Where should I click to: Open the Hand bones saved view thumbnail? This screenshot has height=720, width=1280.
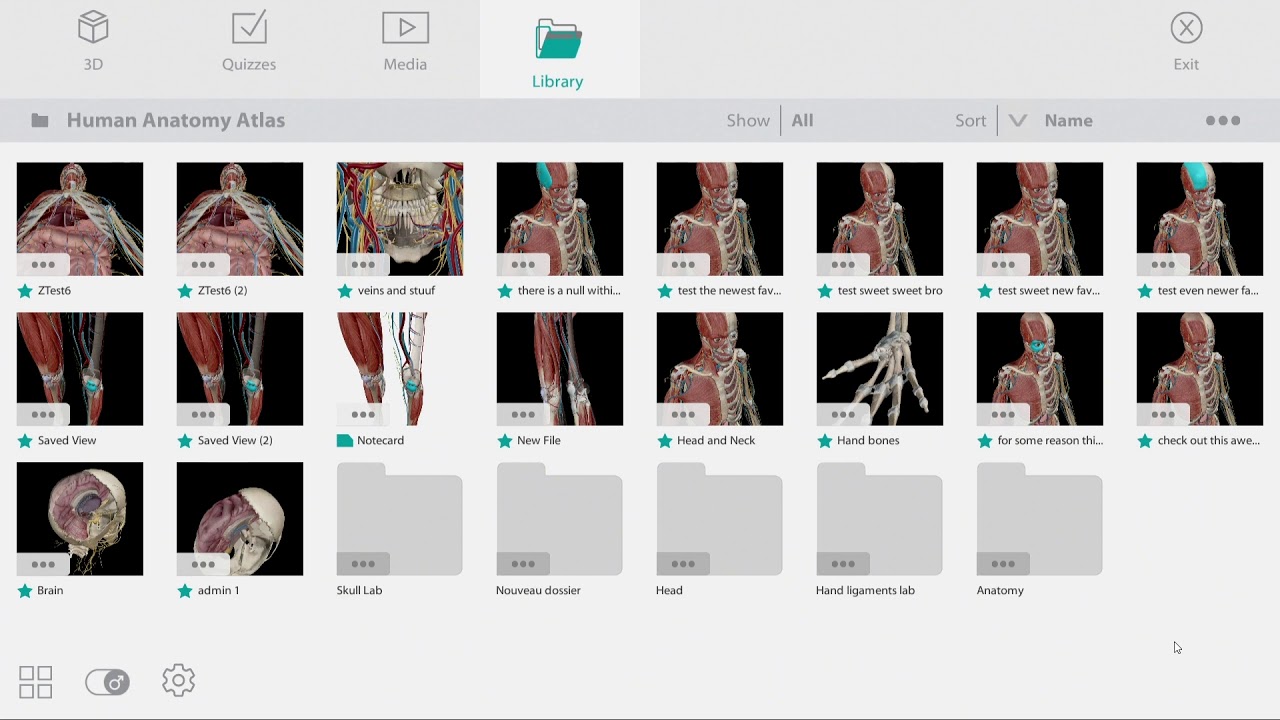point(880,369)
